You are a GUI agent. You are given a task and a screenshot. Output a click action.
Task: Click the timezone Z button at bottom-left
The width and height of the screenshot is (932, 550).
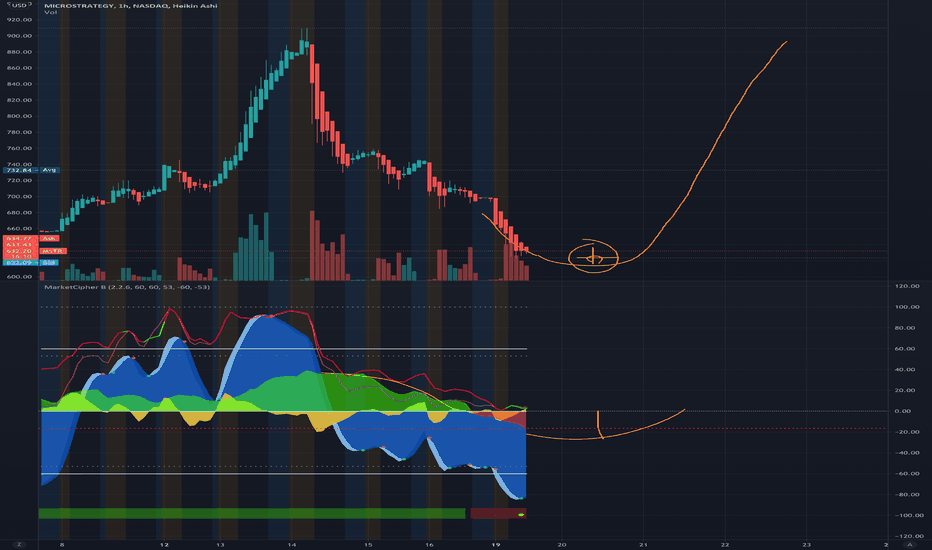click(20, 545)
